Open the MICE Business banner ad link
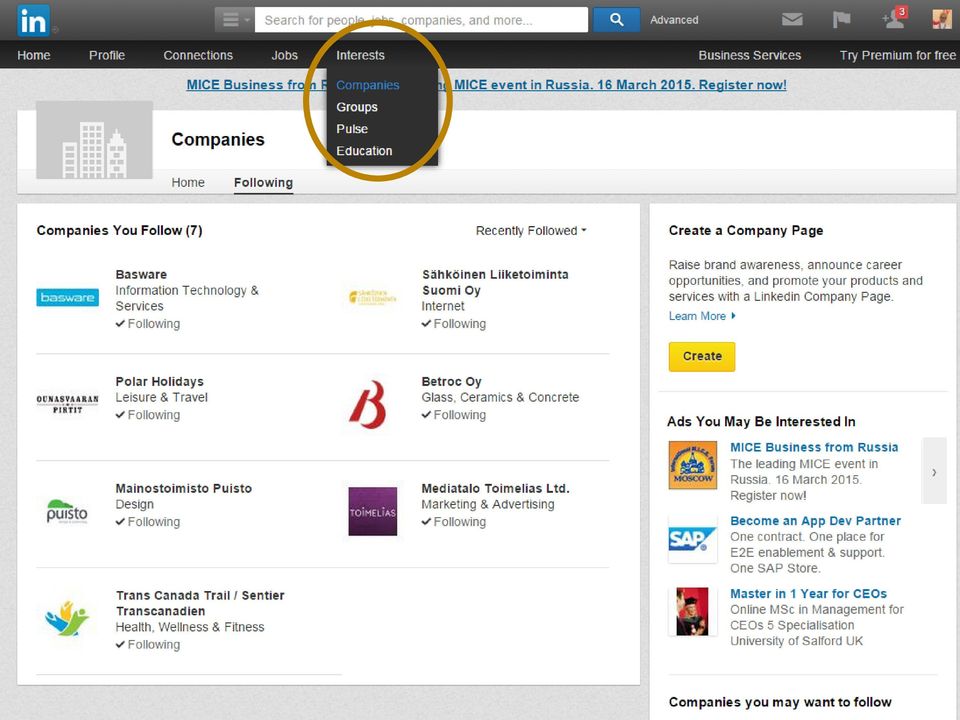This screenshot has width=960, height=720. (x=486, y=84)
